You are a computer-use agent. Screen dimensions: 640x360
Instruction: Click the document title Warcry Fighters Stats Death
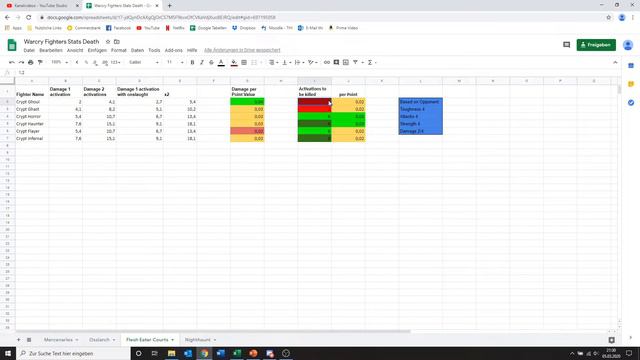61,42
